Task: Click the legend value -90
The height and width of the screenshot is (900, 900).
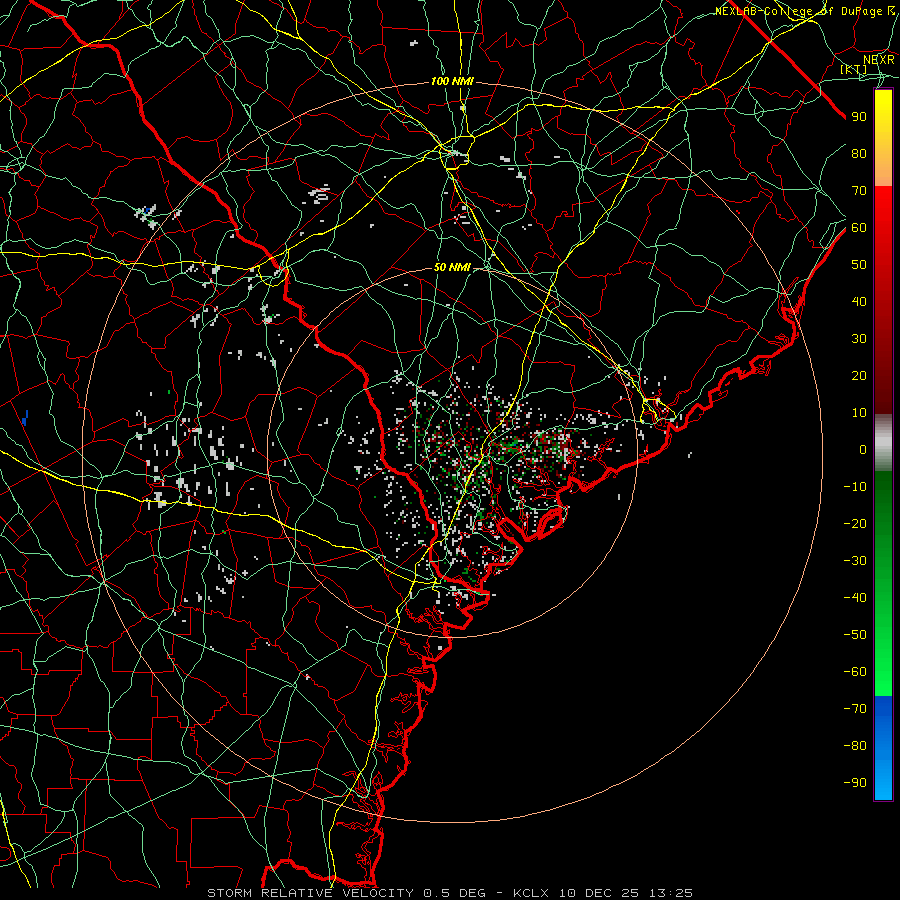Action: tap(855, 783)
